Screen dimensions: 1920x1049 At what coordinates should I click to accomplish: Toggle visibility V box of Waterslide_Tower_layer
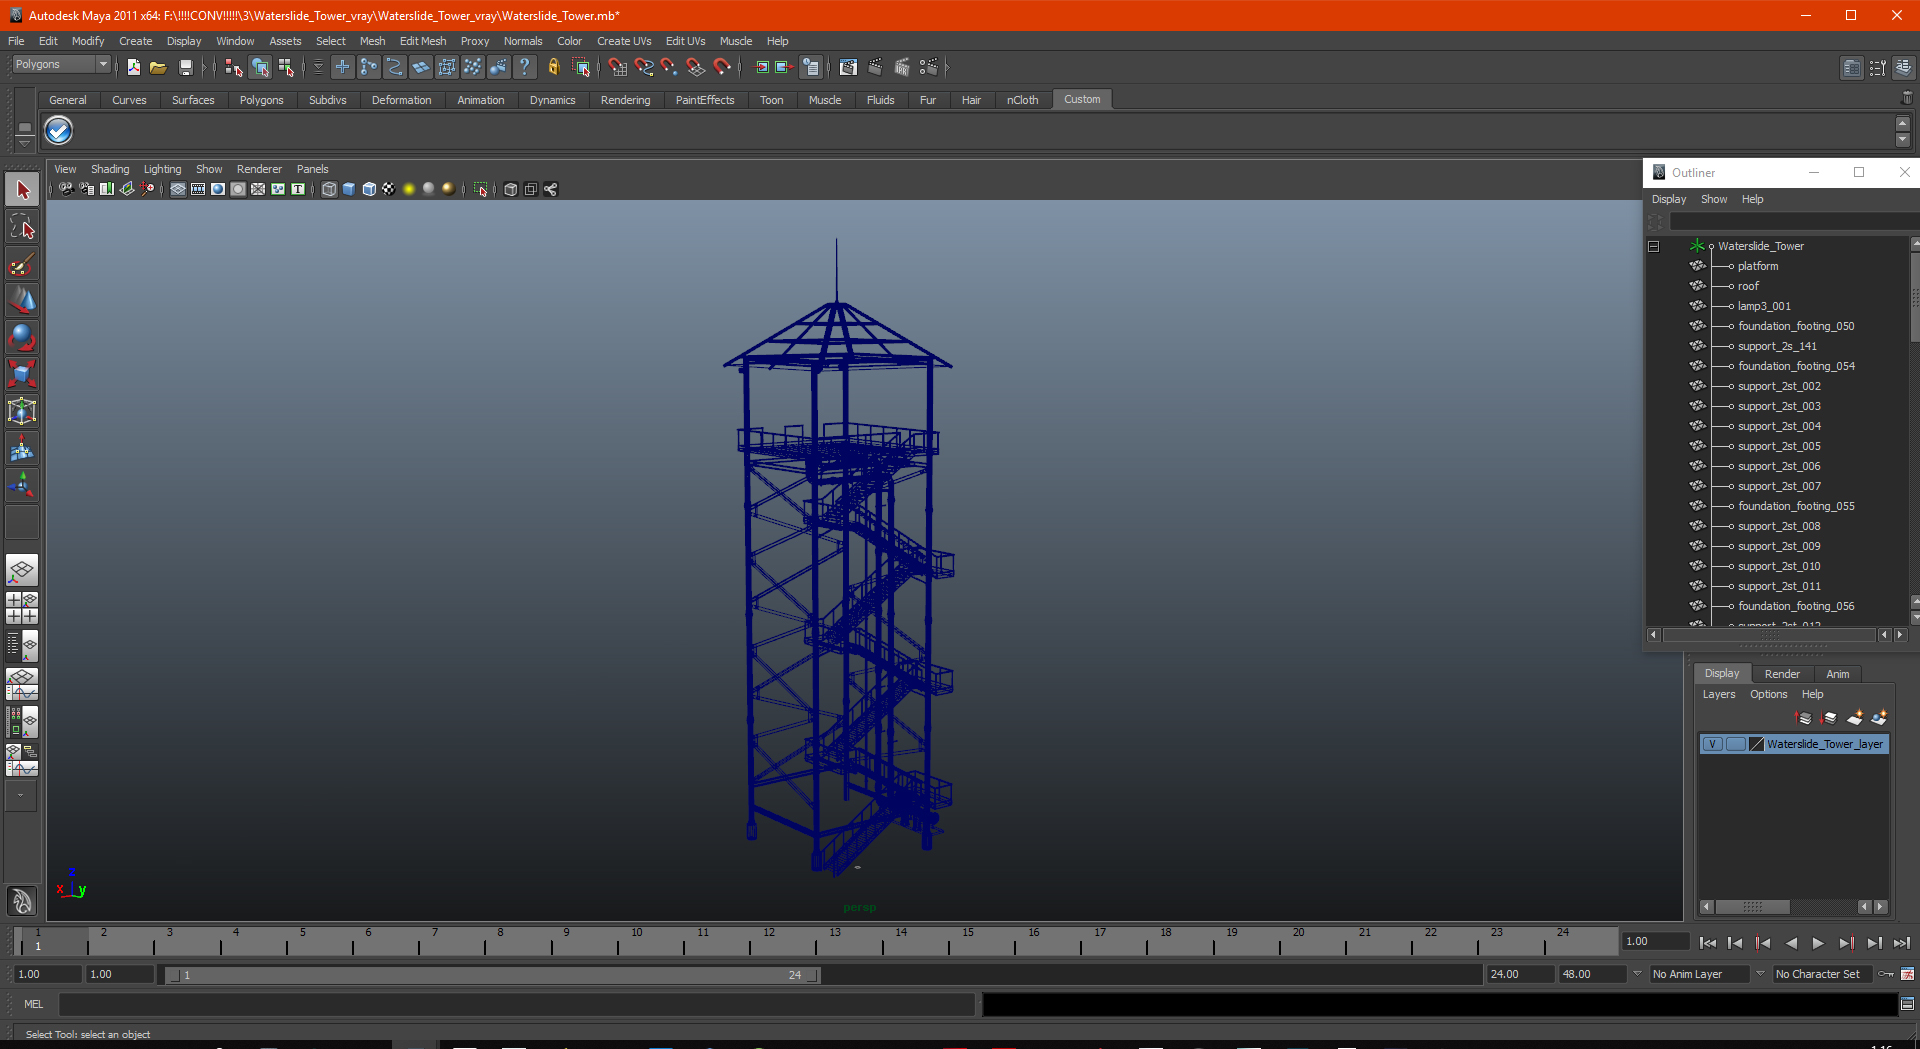coord(1712,744)
